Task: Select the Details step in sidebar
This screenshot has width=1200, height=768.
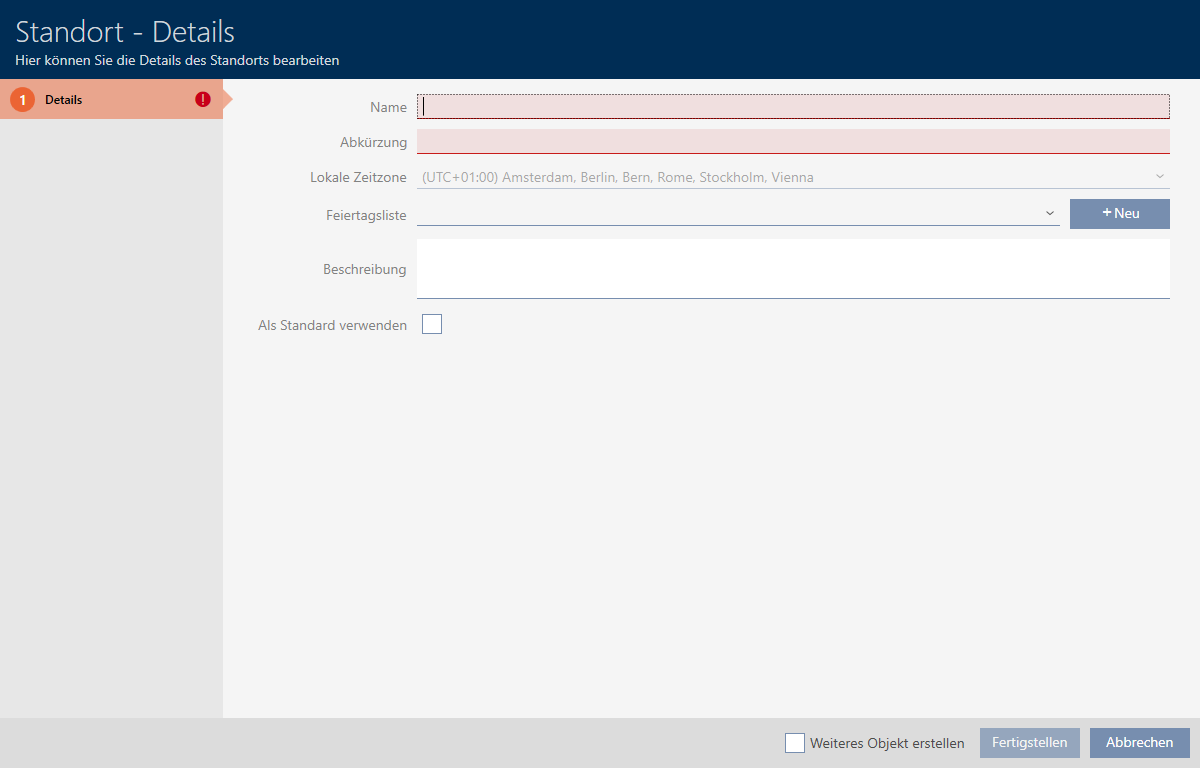Action: (x=64, y=100)
